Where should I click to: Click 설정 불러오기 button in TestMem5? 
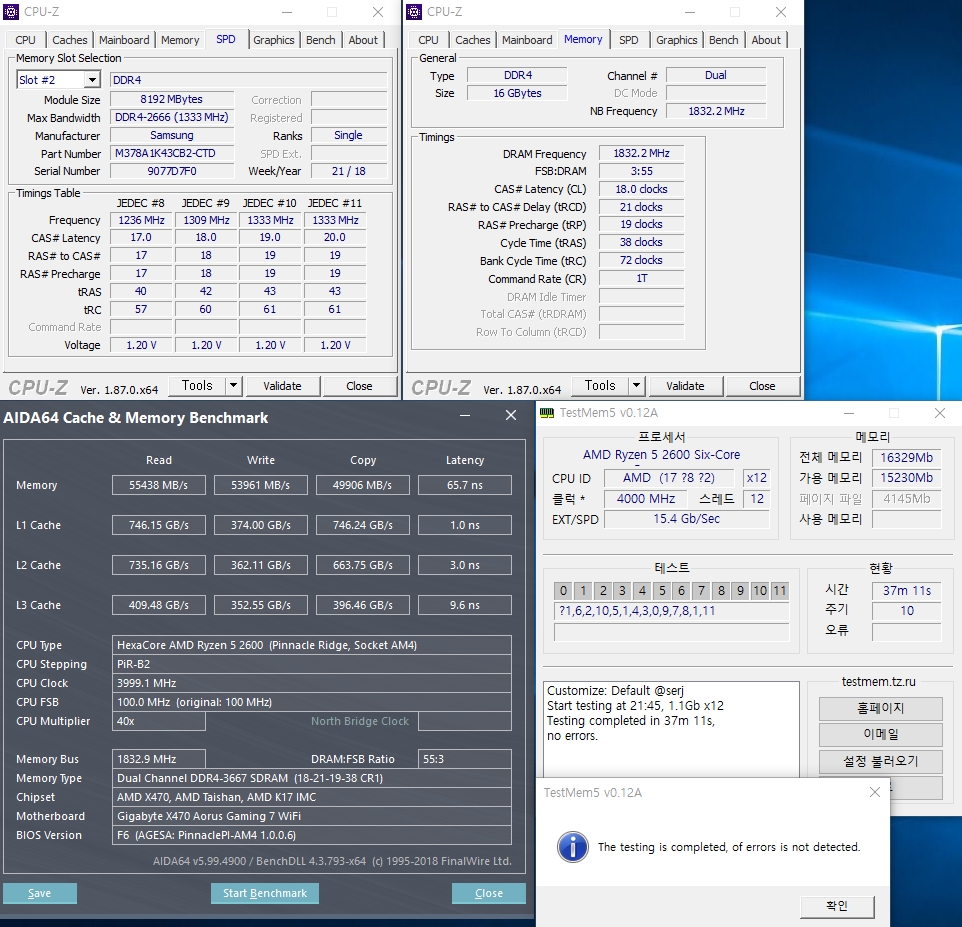880,761
